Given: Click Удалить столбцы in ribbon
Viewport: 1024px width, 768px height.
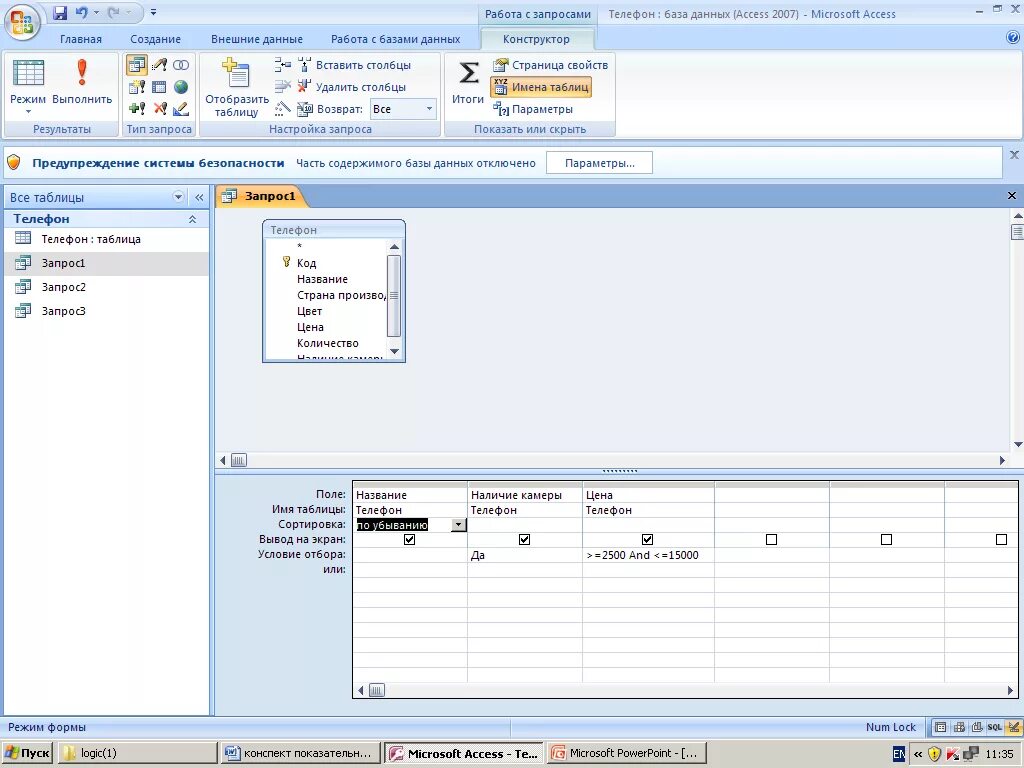Looking at the screenshot, I should [x=352, y=87].
